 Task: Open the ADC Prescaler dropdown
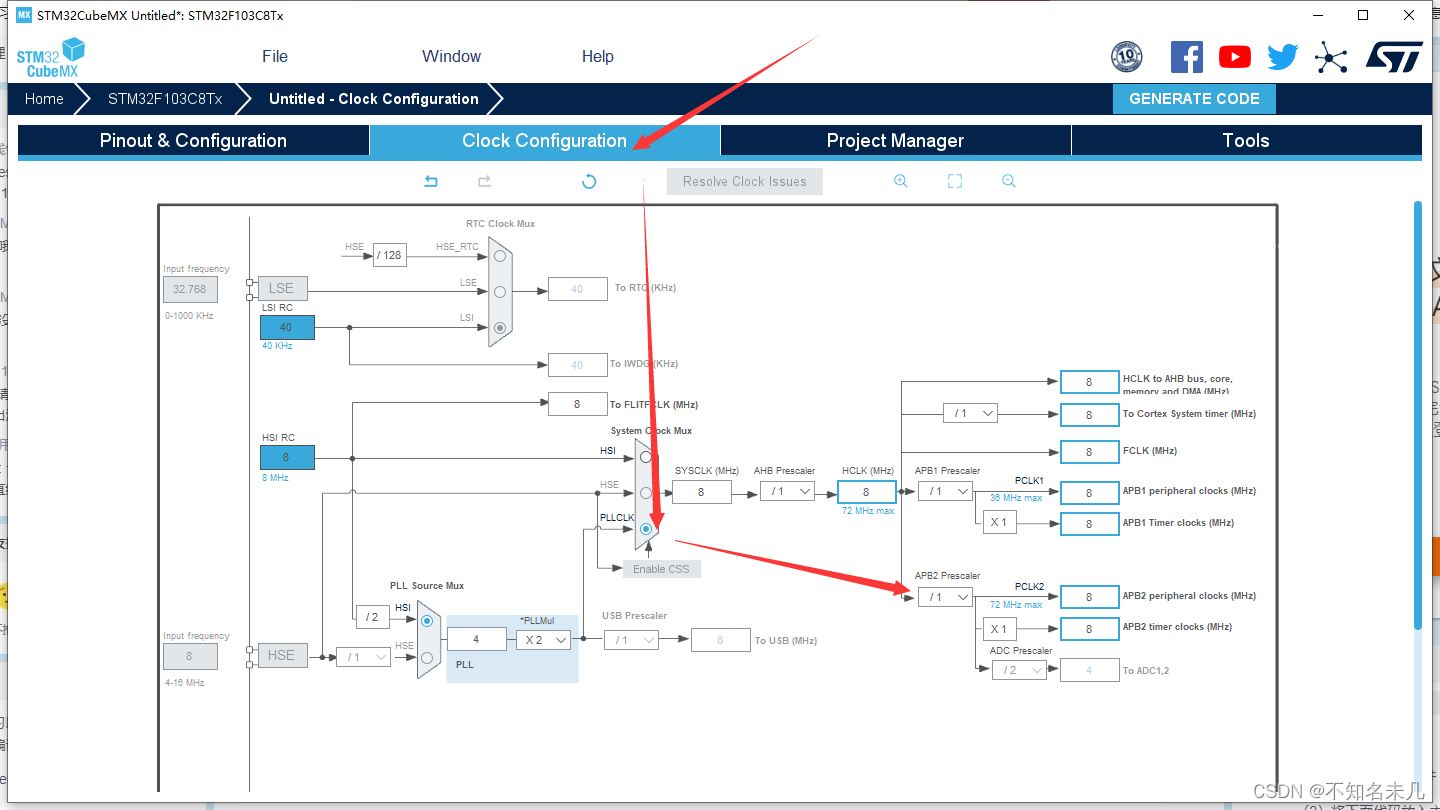coord(1019,670)
